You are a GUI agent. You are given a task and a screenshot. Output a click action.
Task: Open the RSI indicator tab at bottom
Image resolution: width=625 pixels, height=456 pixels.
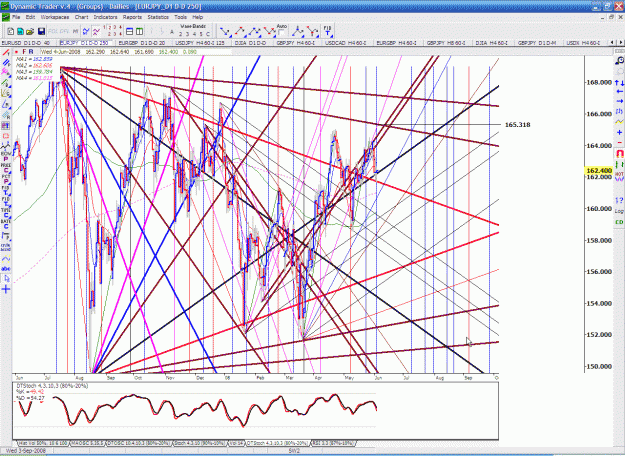pos(333,443)
